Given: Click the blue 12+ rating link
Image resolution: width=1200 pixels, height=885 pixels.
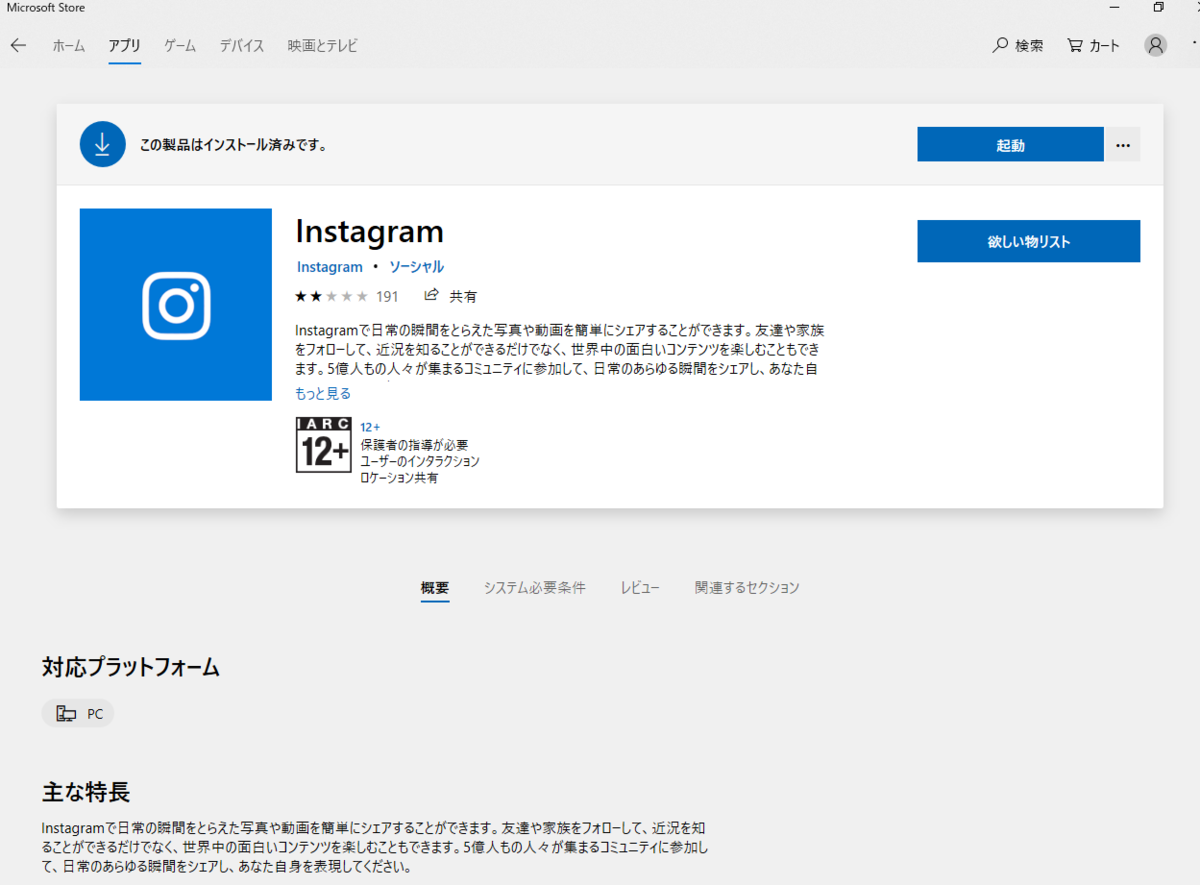Looking at the screenshot, I should tap(370, 427).
